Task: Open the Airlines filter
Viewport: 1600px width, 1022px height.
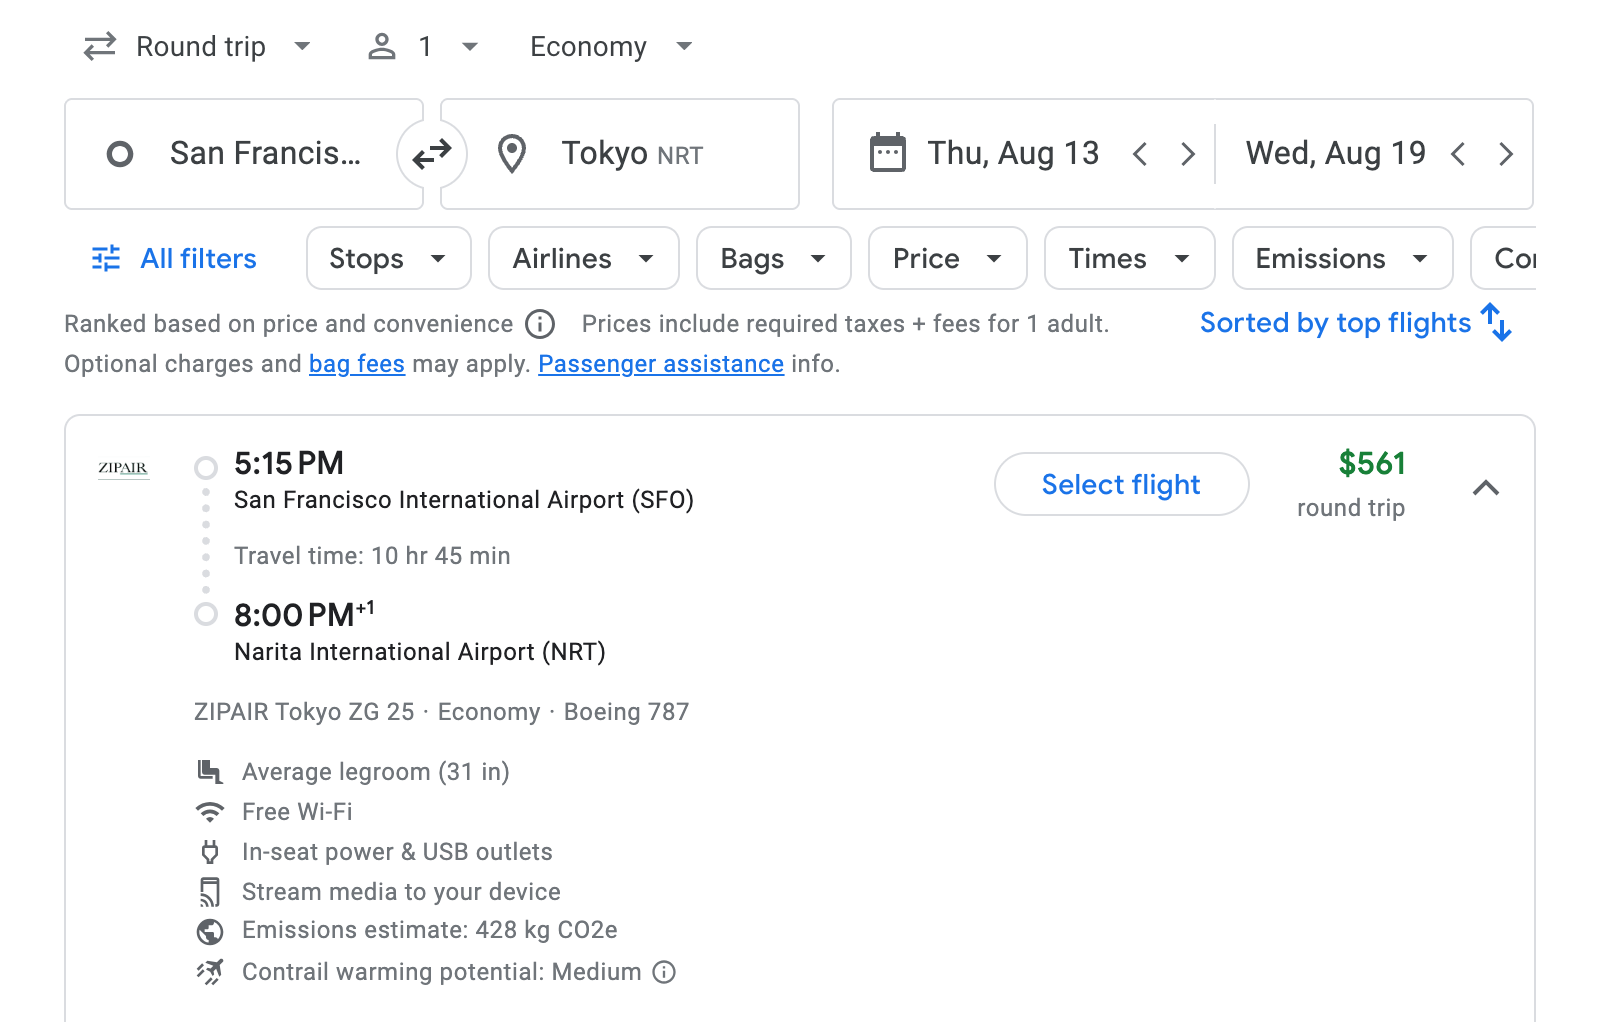Action: click(583, 258)
